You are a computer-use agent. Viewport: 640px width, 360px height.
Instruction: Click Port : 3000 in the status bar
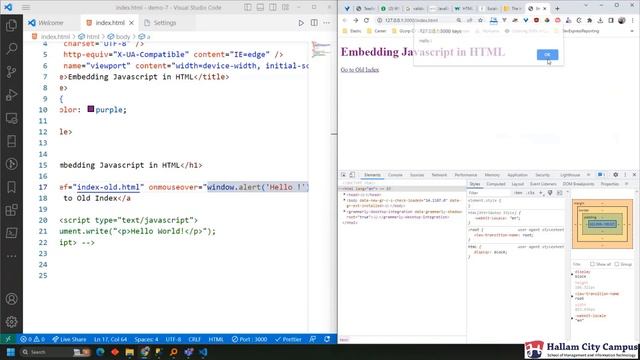(x=249, y=339)
